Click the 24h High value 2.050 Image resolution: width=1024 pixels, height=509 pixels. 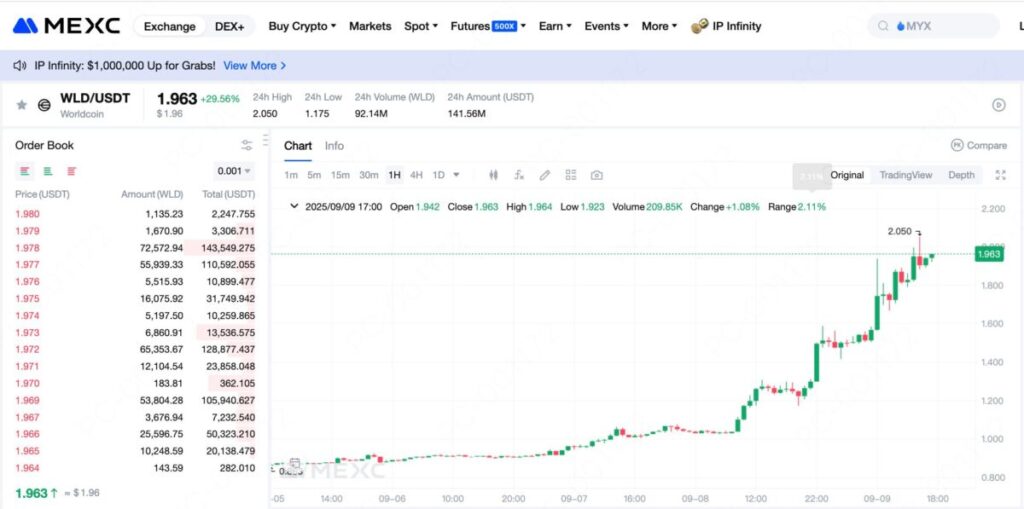pyautogui.click(x=265, y=114)
